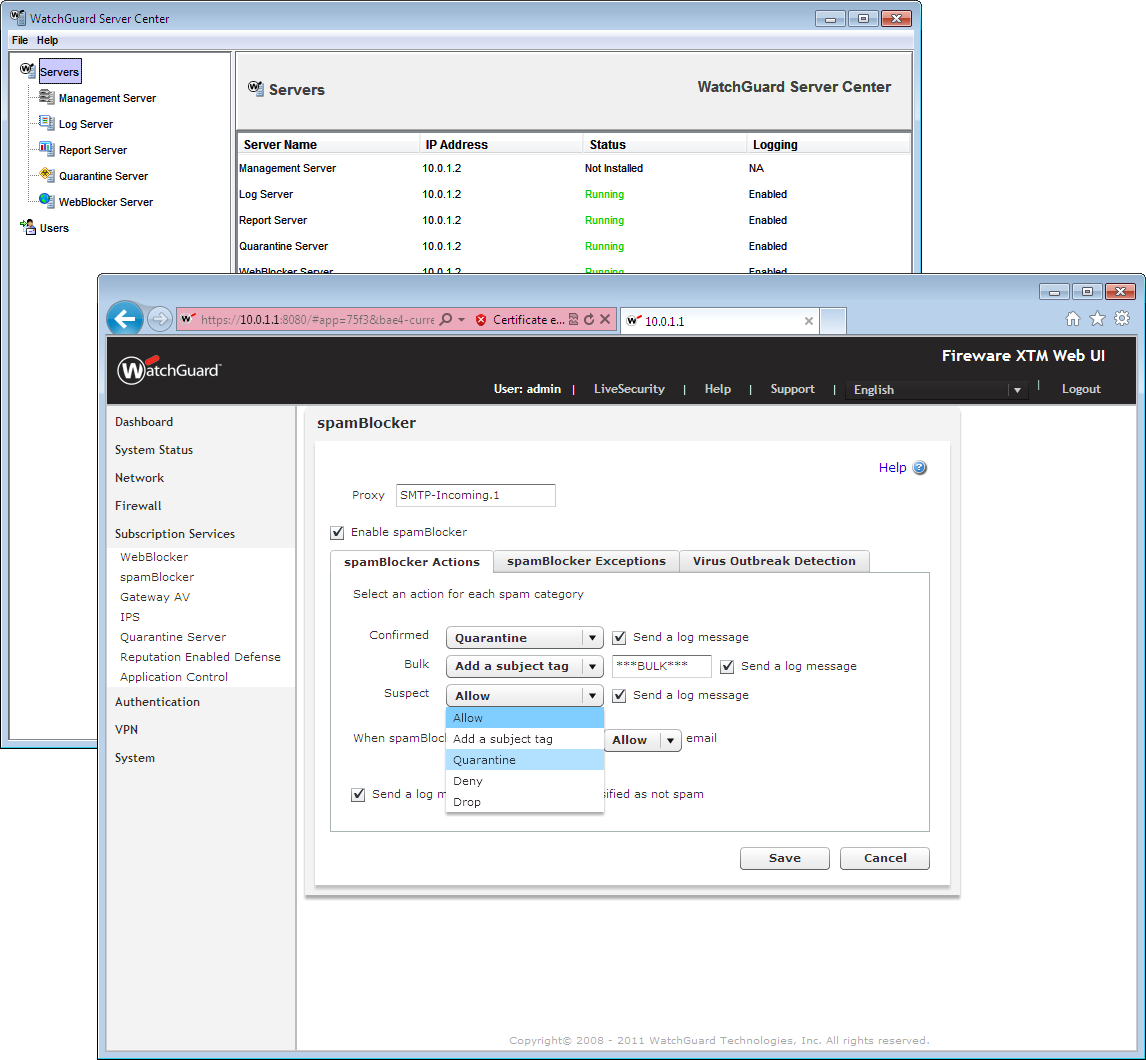The width and height of the screenshot is (1146, 1060).
Task: Click the Logout link
Action: click(x=1080, y=389)
